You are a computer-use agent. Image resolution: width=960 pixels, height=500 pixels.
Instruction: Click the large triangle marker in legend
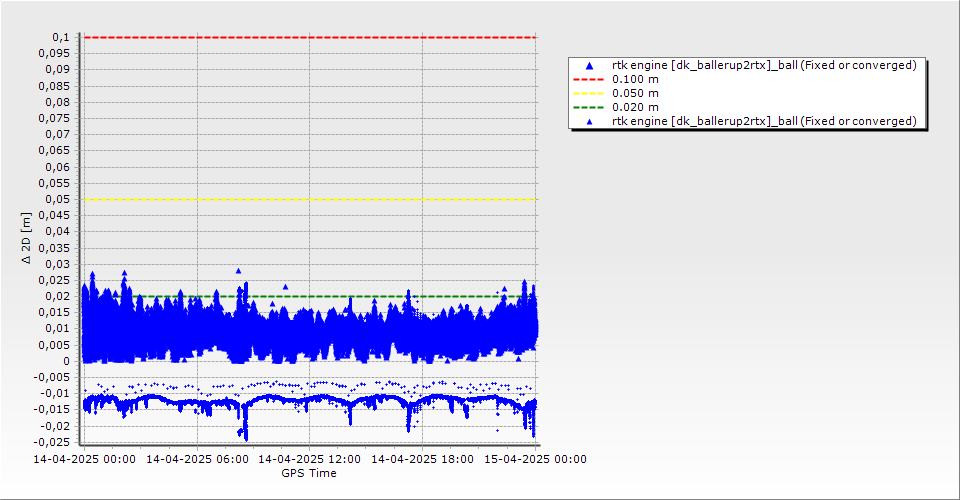click(589, 65)
